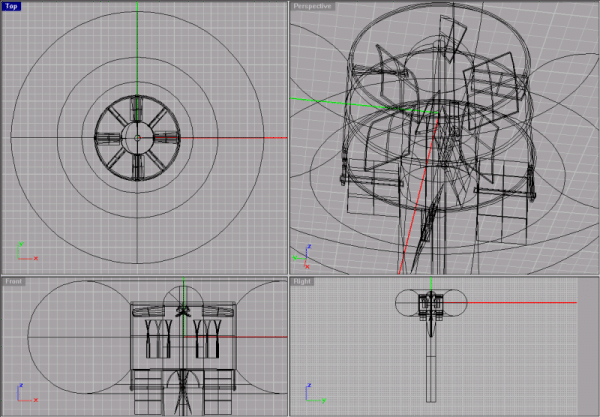Screen dimensions: 600x417
Task: Pick the outermost circle in Top viewport
Action: pyautogui.click(x=138, y=14)
